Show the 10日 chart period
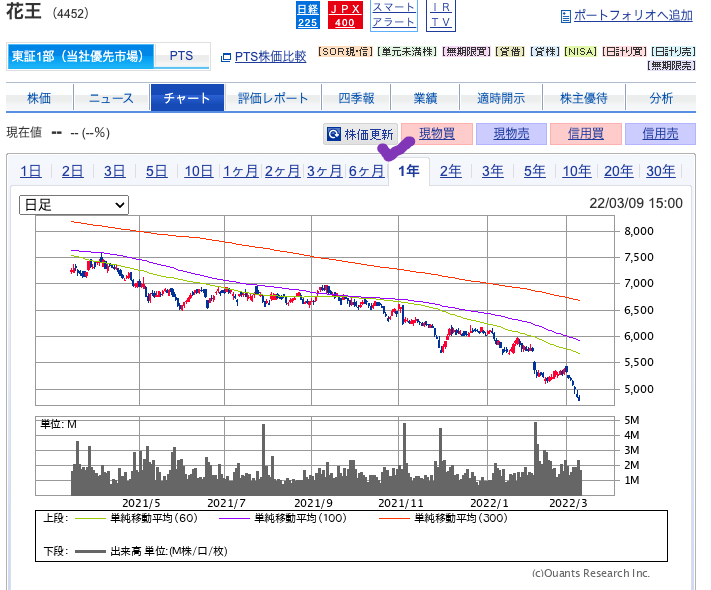 [199, 171]
